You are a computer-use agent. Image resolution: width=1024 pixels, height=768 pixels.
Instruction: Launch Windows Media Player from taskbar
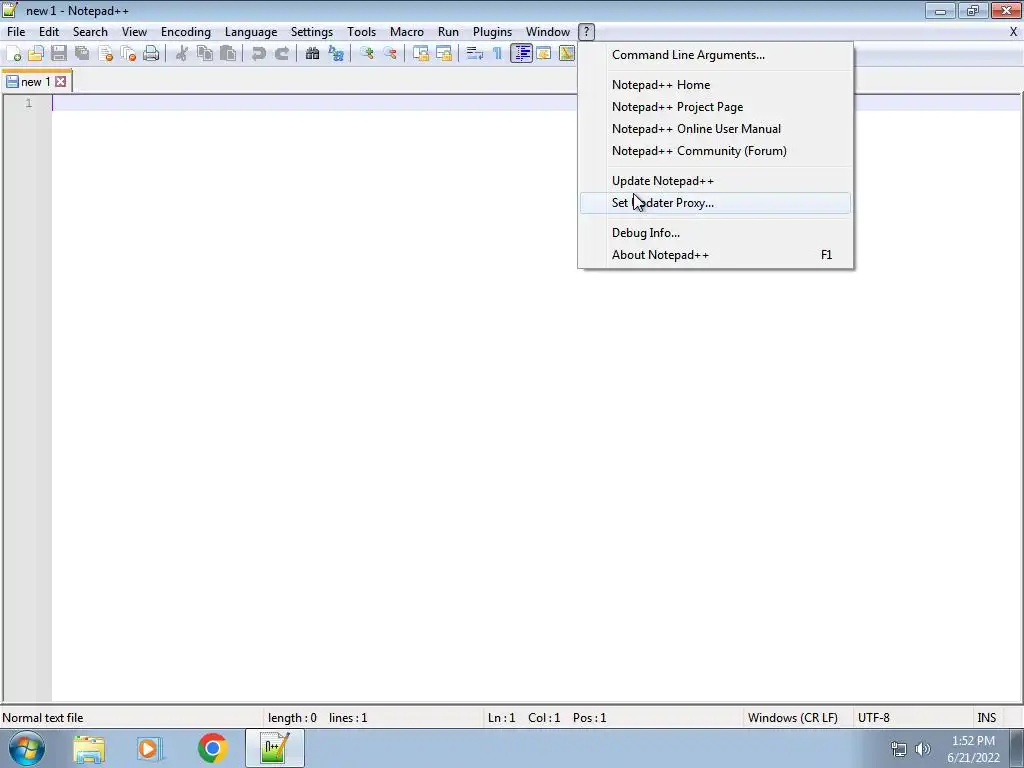[150, 749]
